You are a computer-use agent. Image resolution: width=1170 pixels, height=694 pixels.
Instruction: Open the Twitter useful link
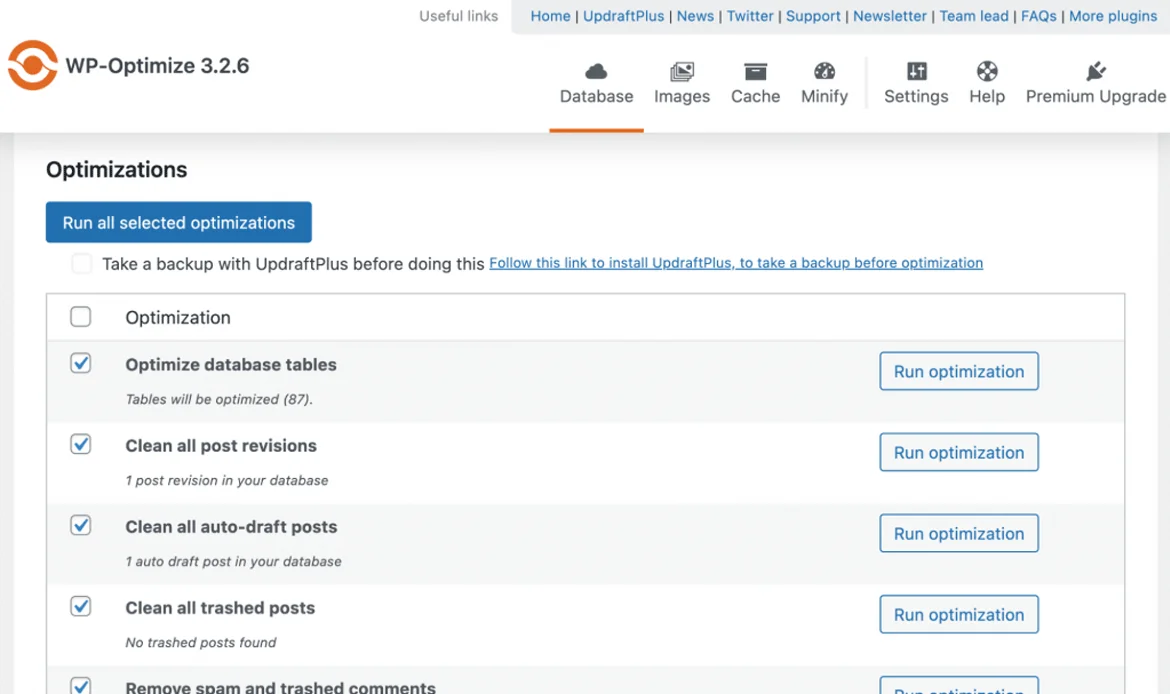coord(750,16)
